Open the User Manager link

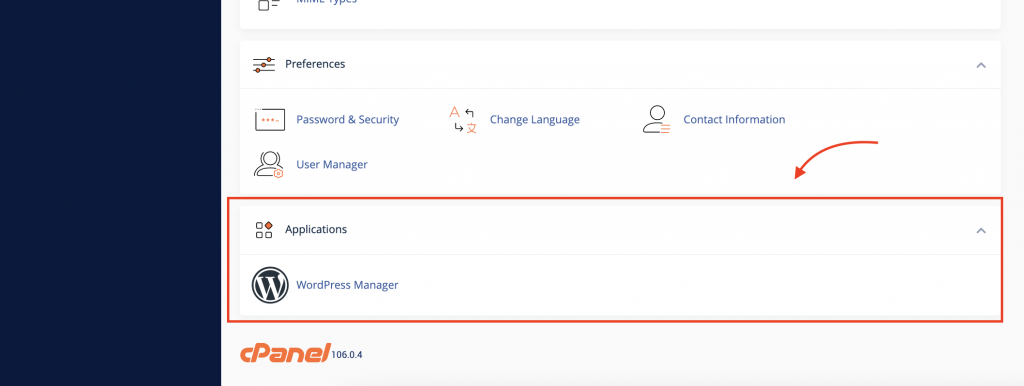coord(332,165)
